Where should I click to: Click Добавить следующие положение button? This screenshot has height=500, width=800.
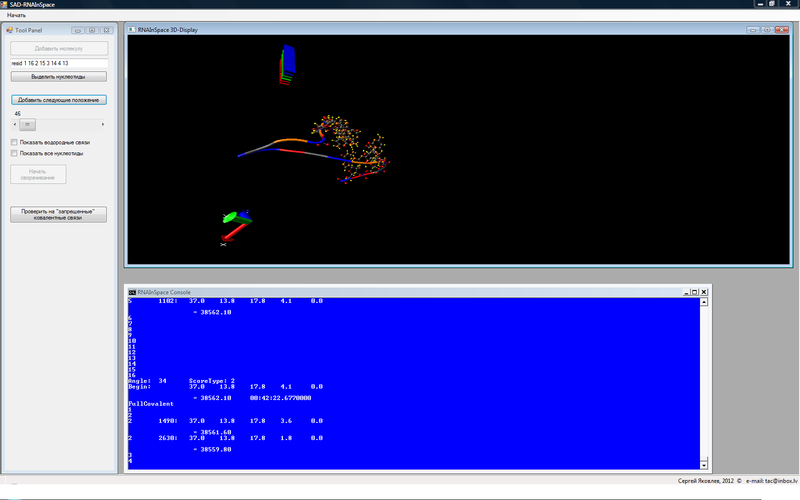[59, 99]
